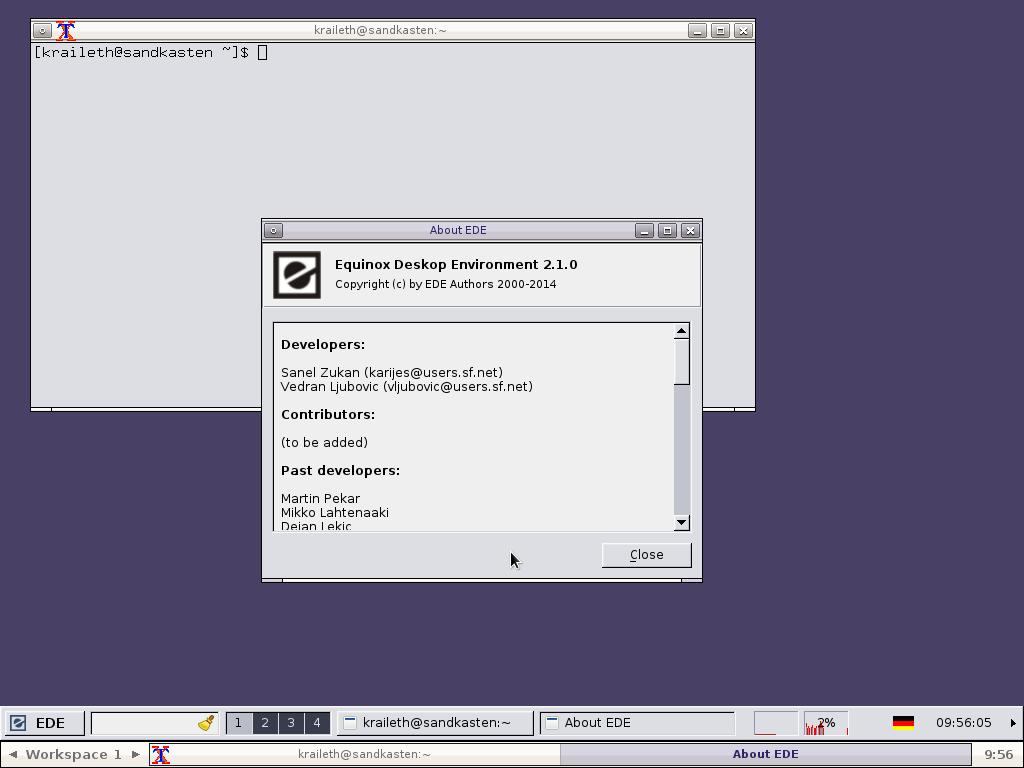Go to next workspace with right arrow
Viewport: 1024px width, 768px height.
136,754
